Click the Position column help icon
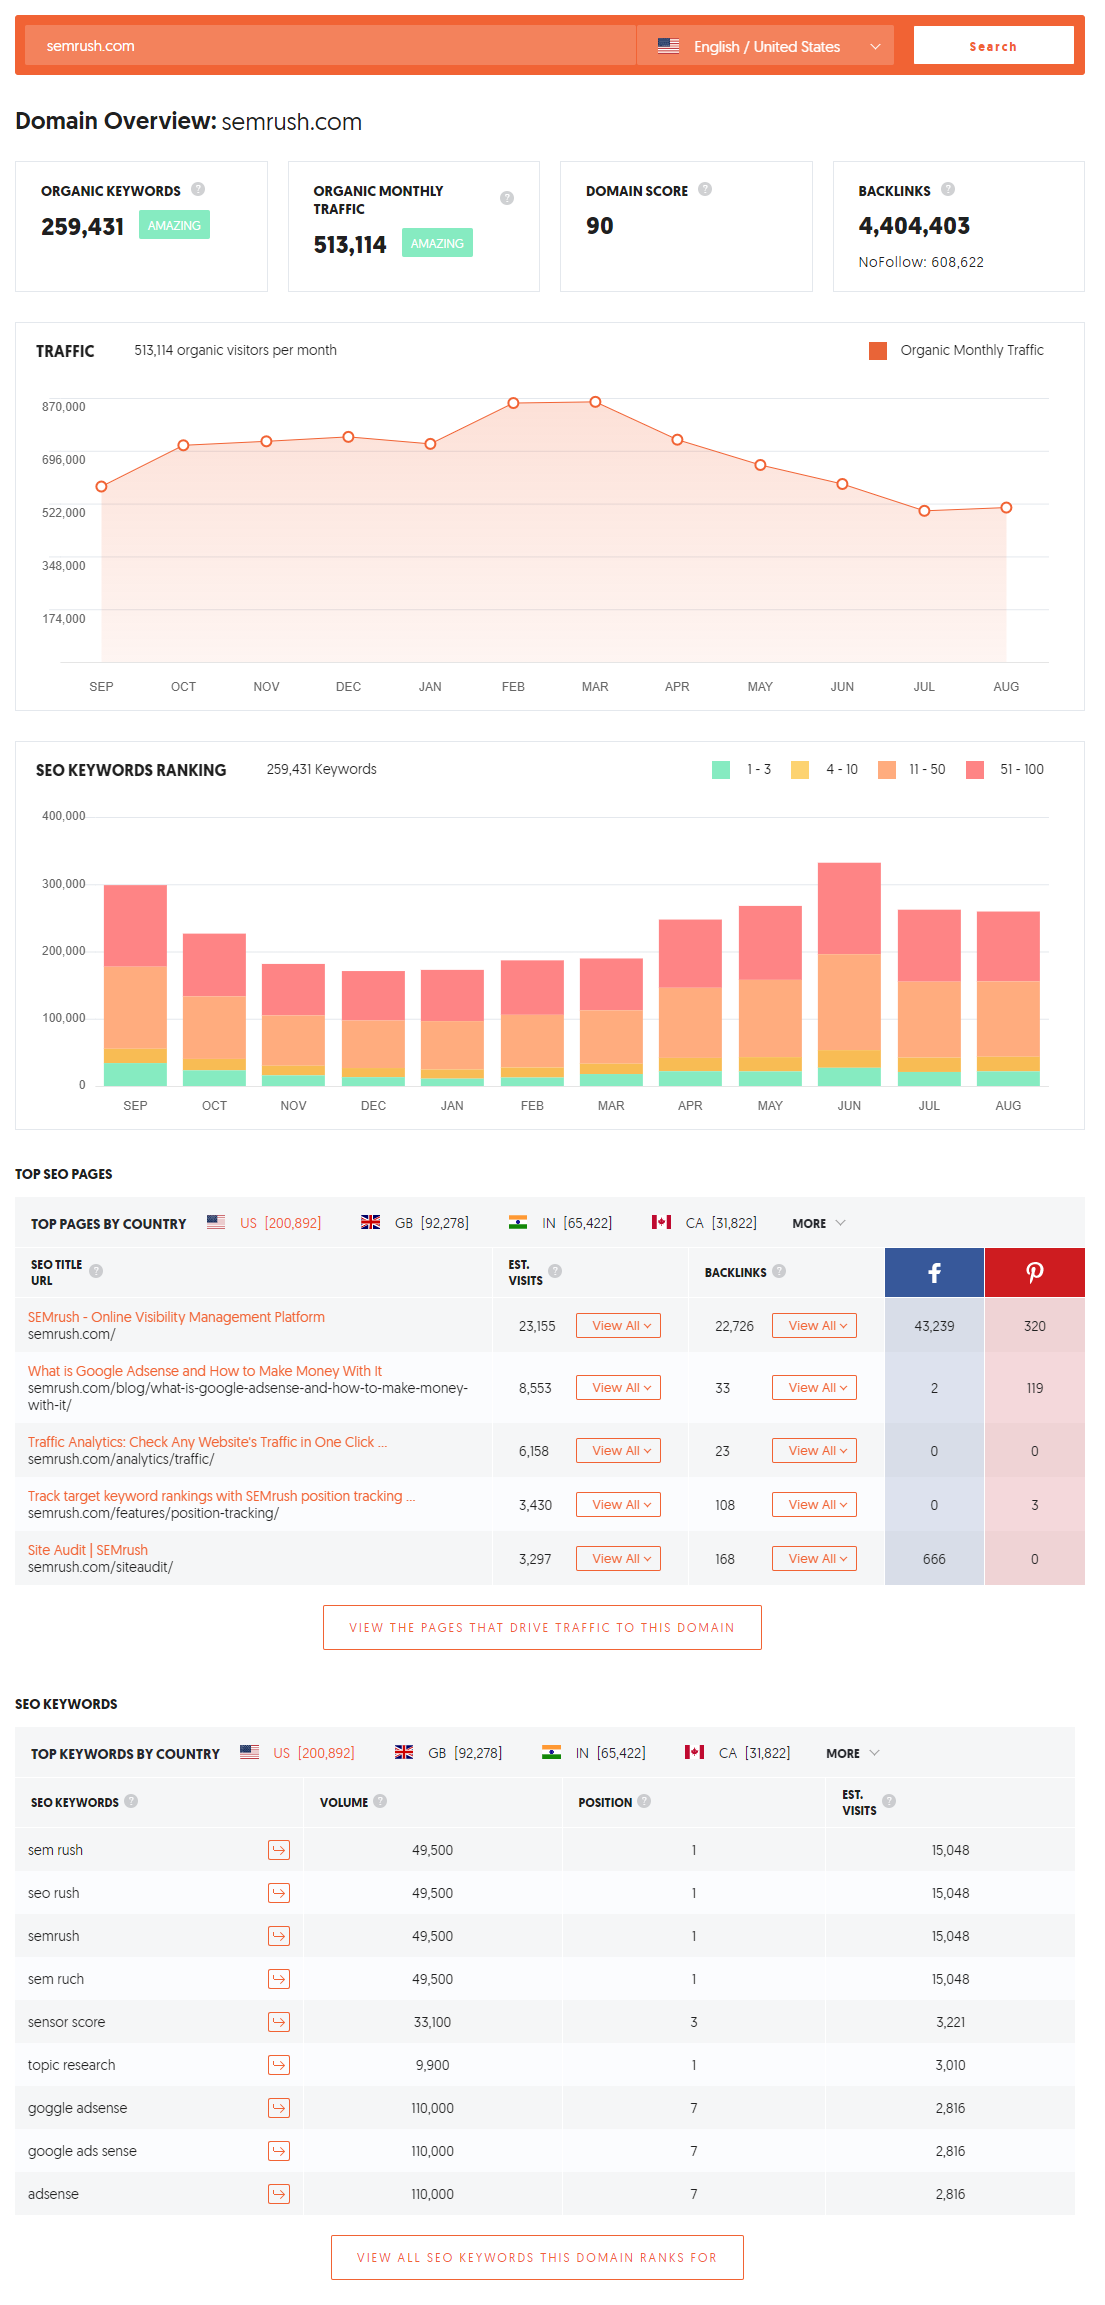This screenshot has width=1105, height=2305. [644, 1801]
